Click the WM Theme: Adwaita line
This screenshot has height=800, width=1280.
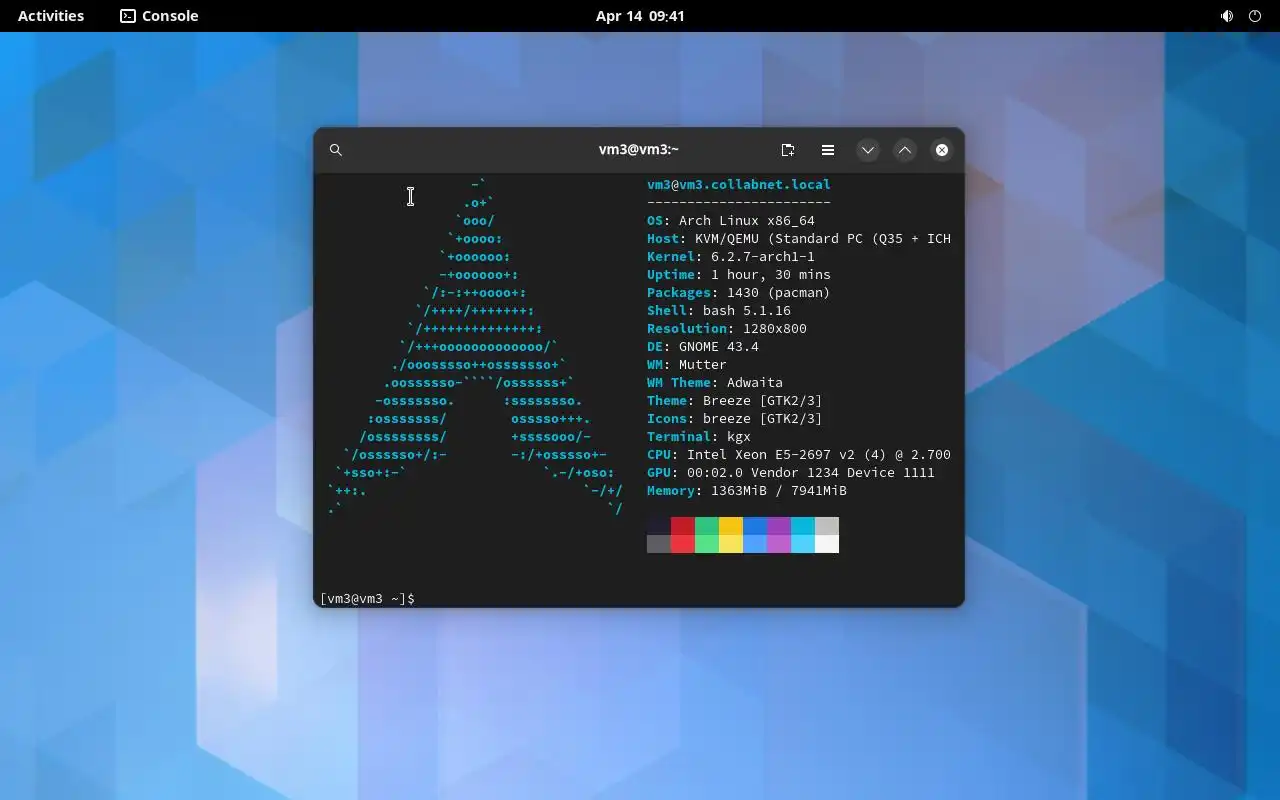(x=715, y=383)
